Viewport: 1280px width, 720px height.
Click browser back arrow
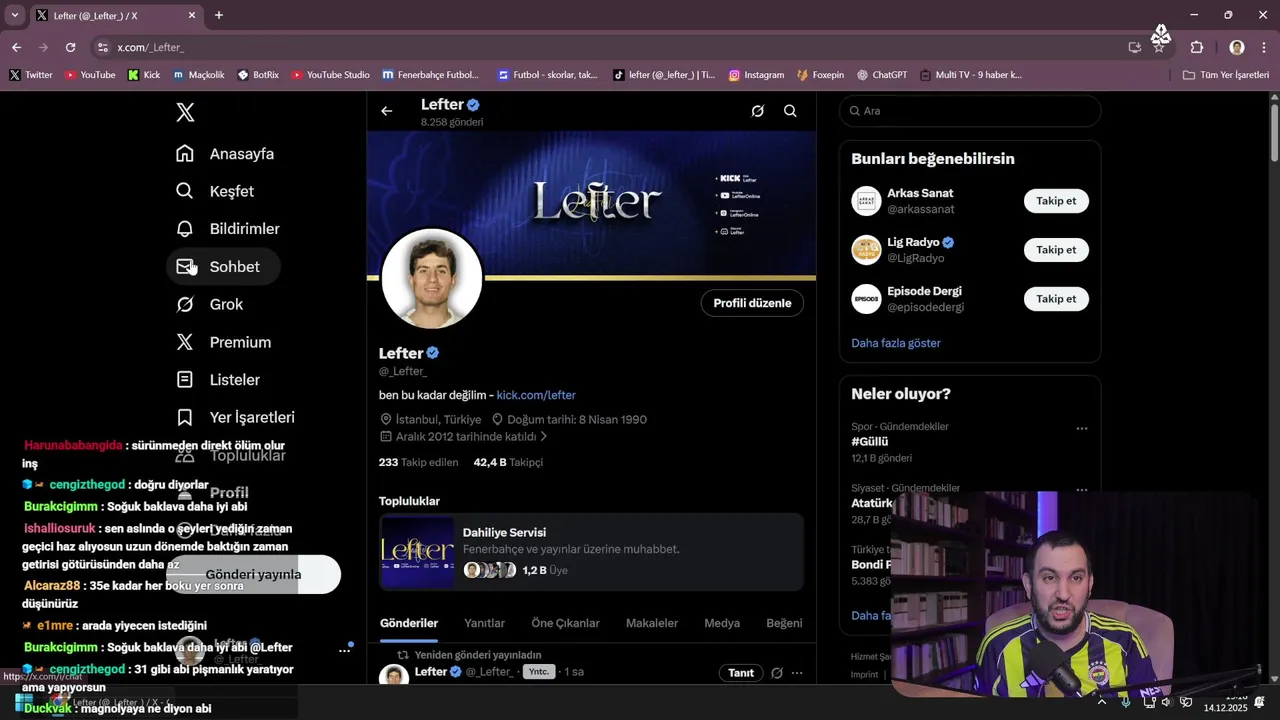[x=16, y=47]
